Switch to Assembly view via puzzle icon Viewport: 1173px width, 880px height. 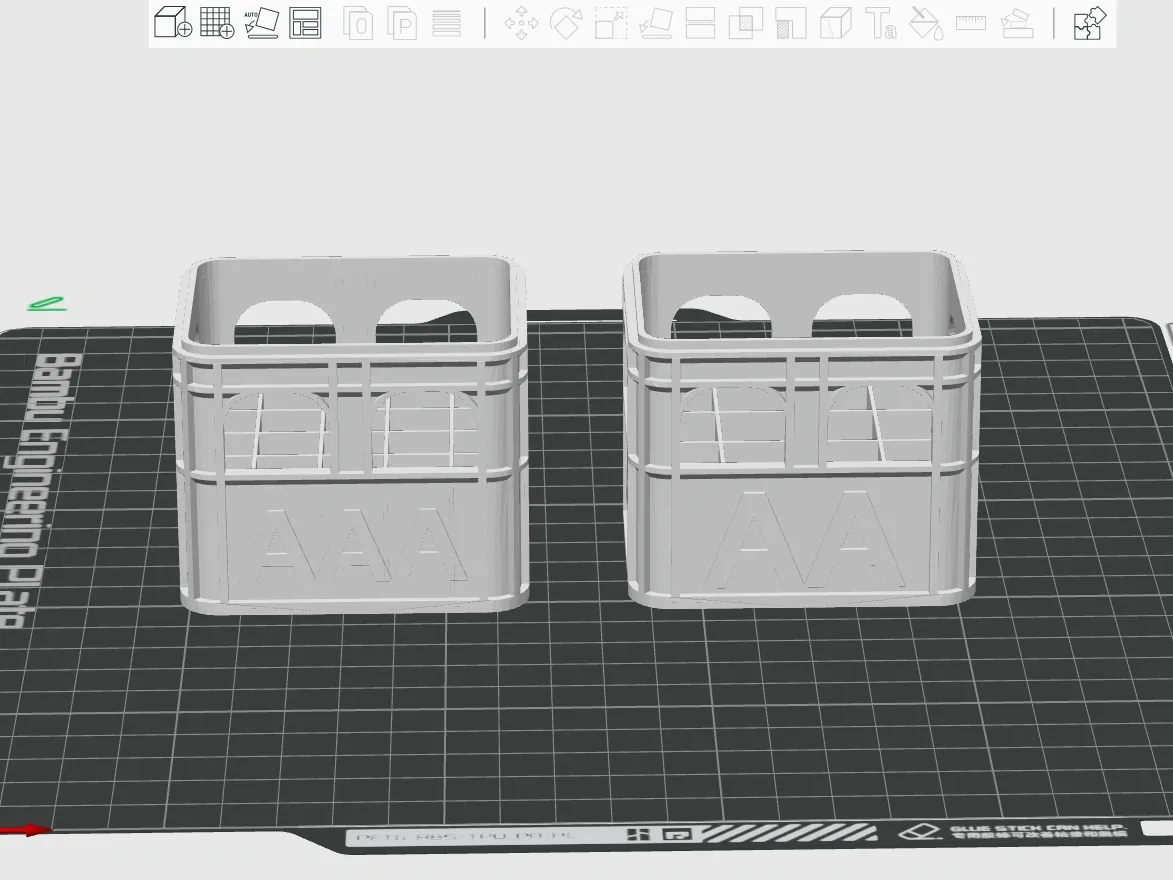pyautogui.click(x=1088, y=25)
